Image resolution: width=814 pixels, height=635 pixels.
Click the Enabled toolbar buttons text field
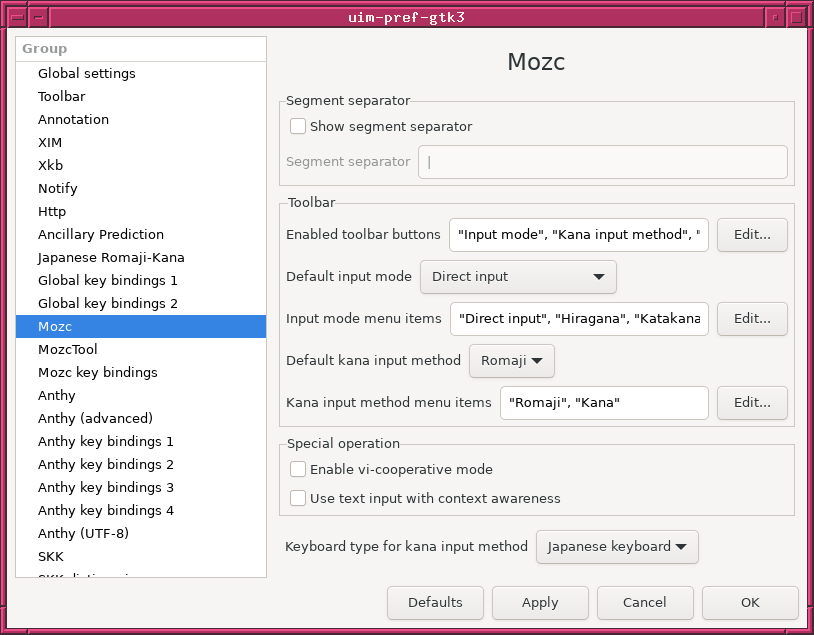pyautogui.click(x=578, y=235)
